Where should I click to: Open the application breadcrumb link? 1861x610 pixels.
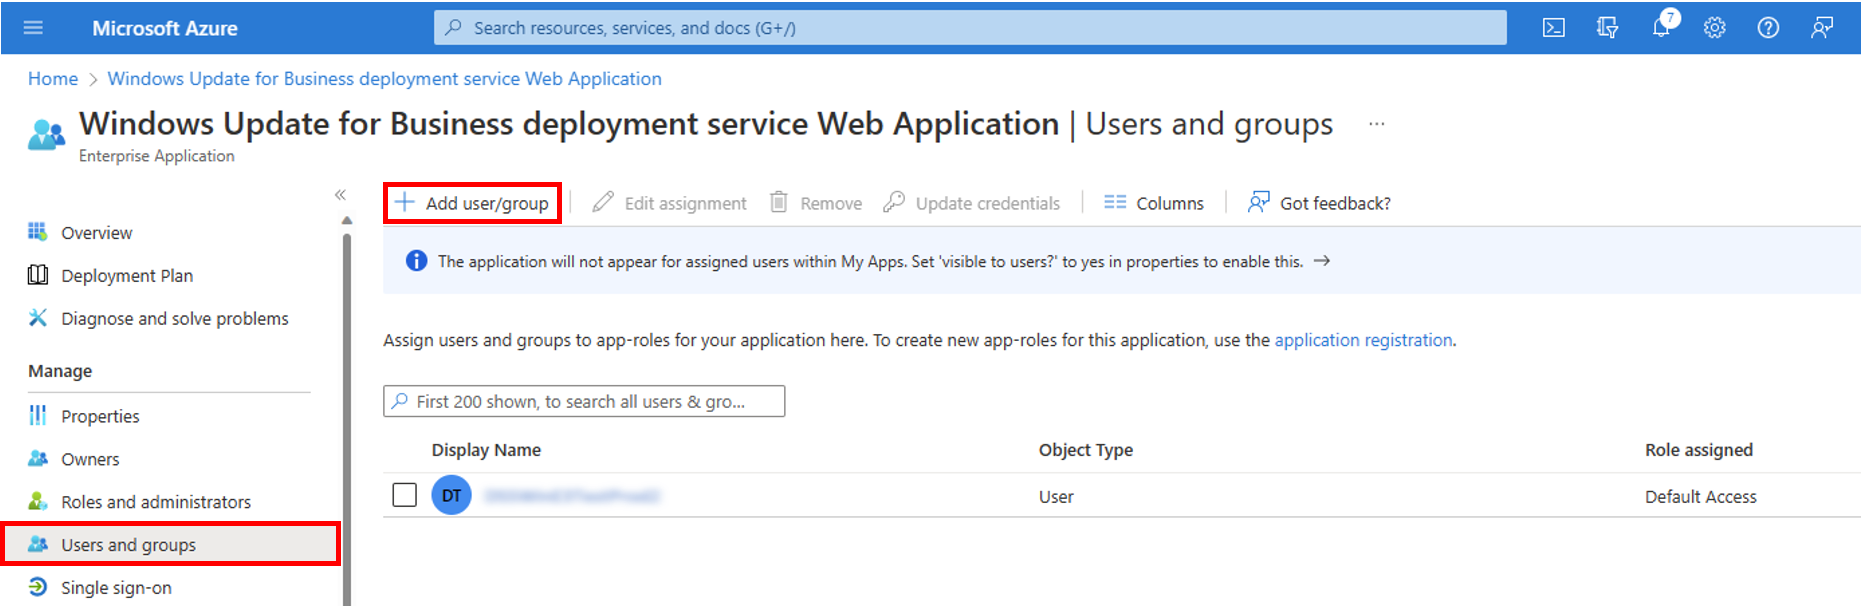[384, 79]
